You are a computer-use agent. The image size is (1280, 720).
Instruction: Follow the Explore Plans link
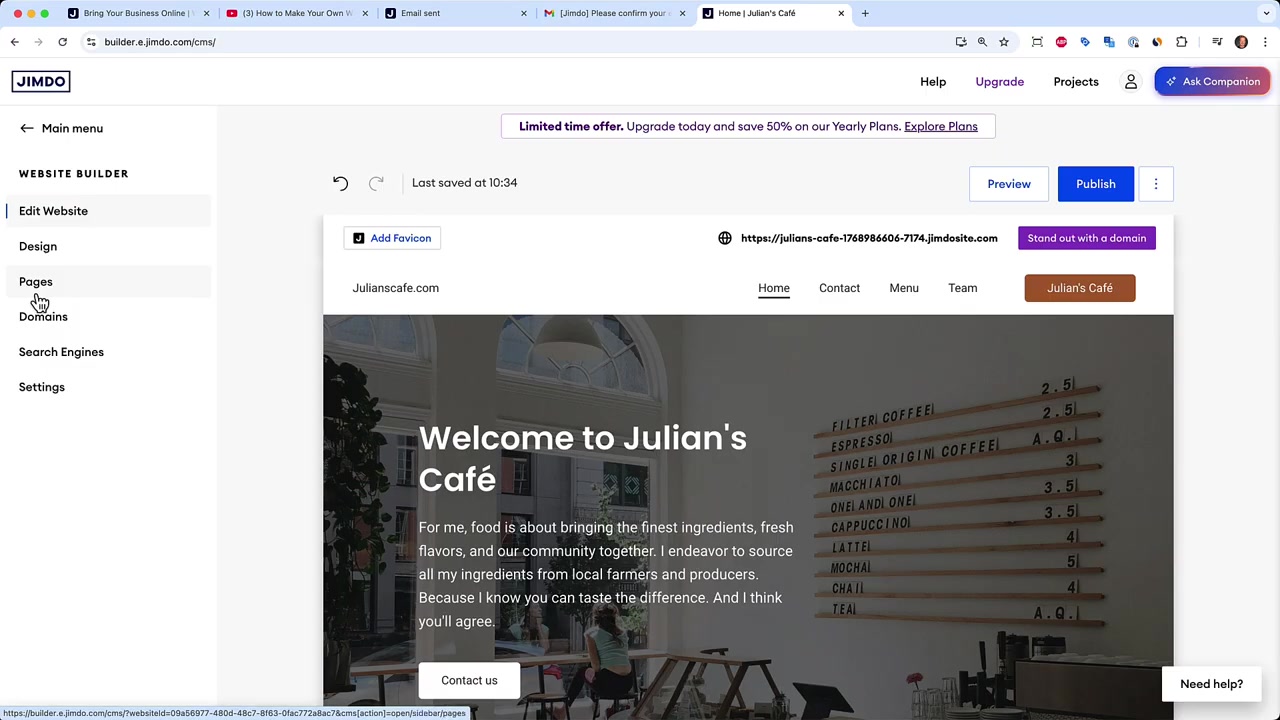point(940,126)
